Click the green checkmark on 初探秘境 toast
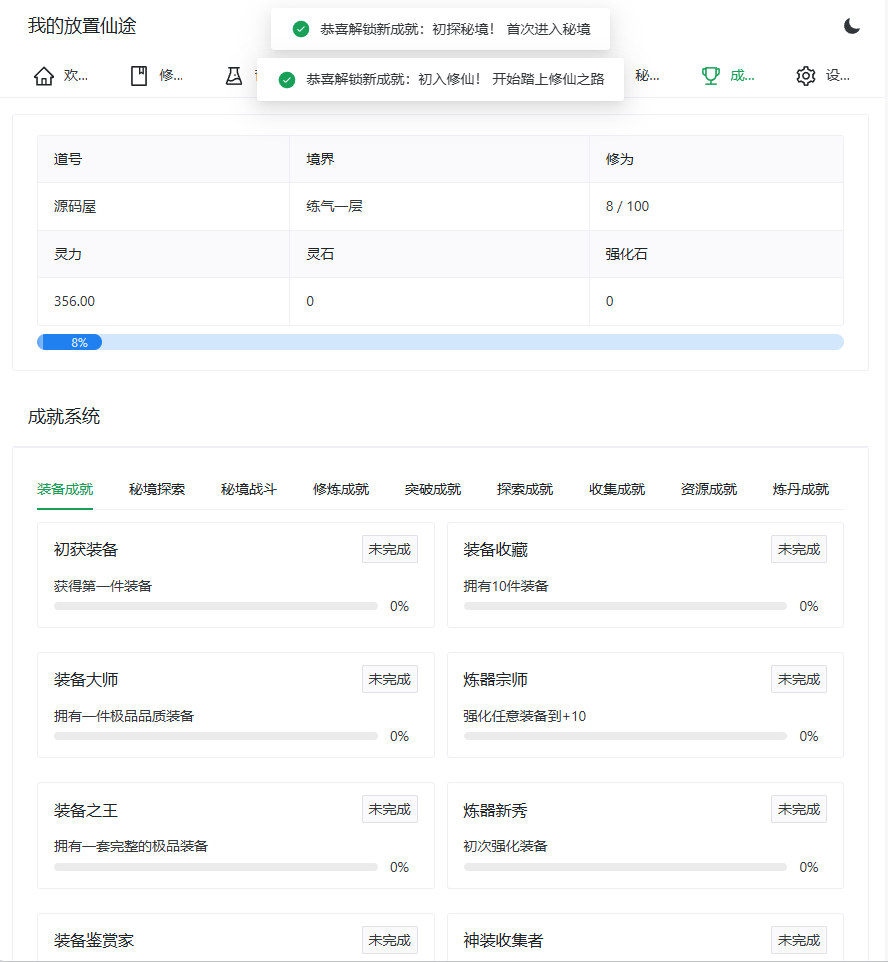 pos(301,29)
